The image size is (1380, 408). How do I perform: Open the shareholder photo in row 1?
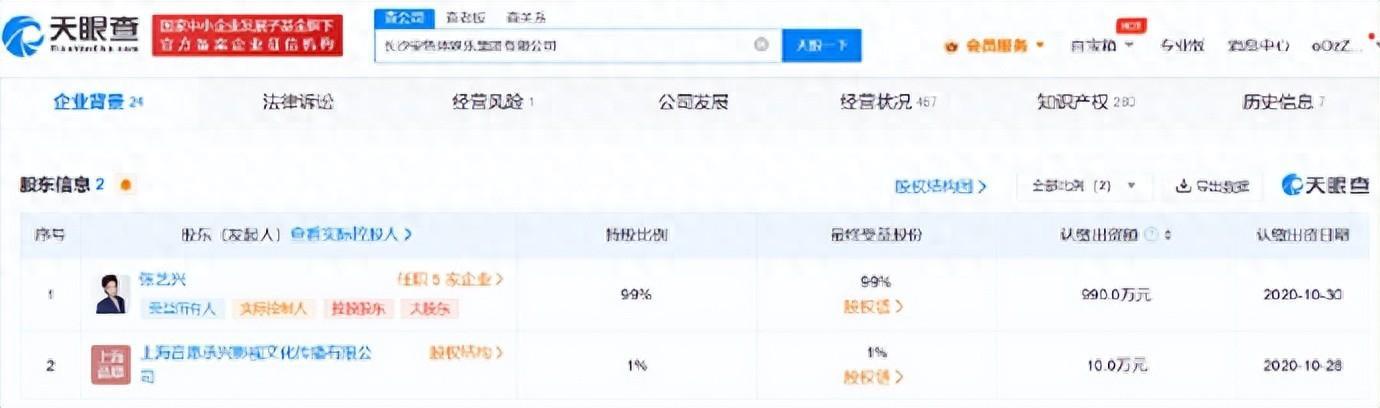[x=111, y=294]
